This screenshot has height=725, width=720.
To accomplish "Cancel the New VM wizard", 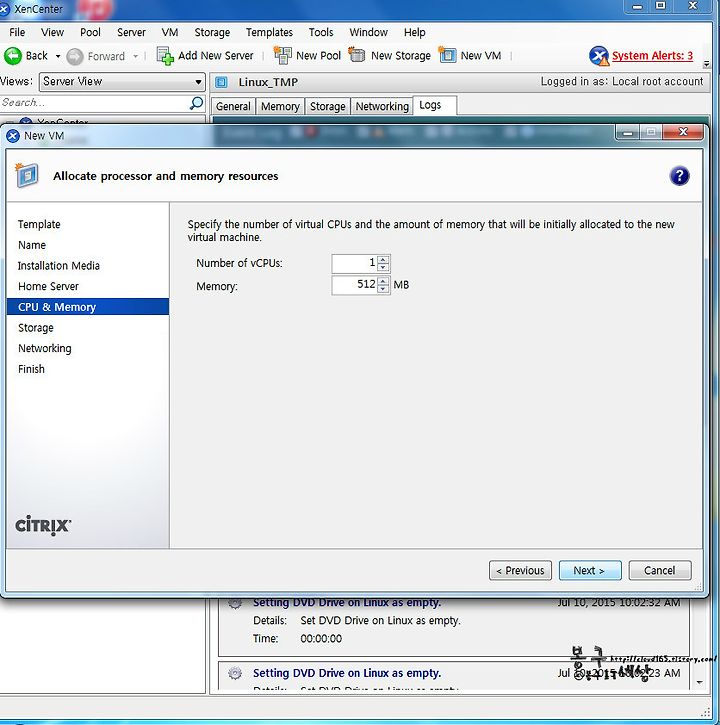I will click(x=660, y=571).
